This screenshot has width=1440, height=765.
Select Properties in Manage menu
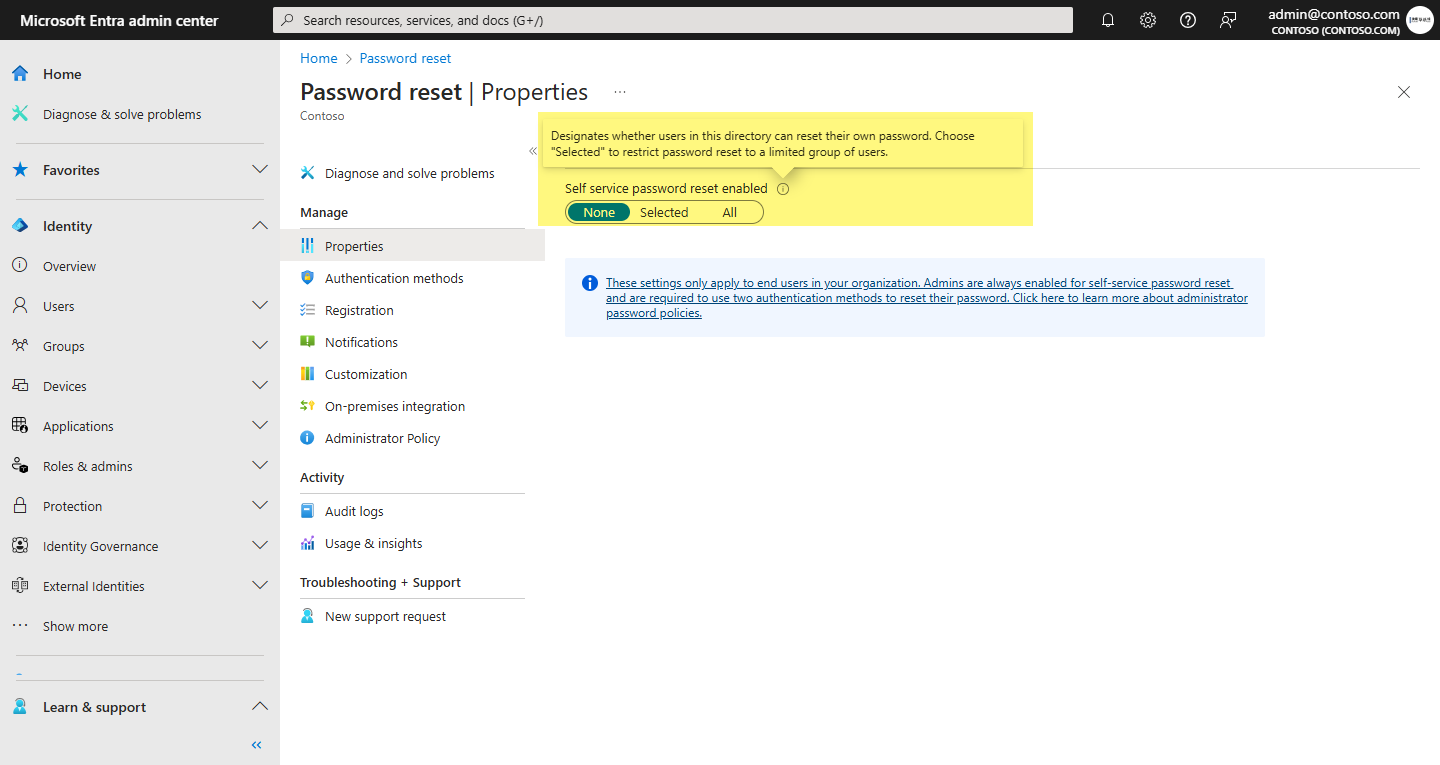412,246
